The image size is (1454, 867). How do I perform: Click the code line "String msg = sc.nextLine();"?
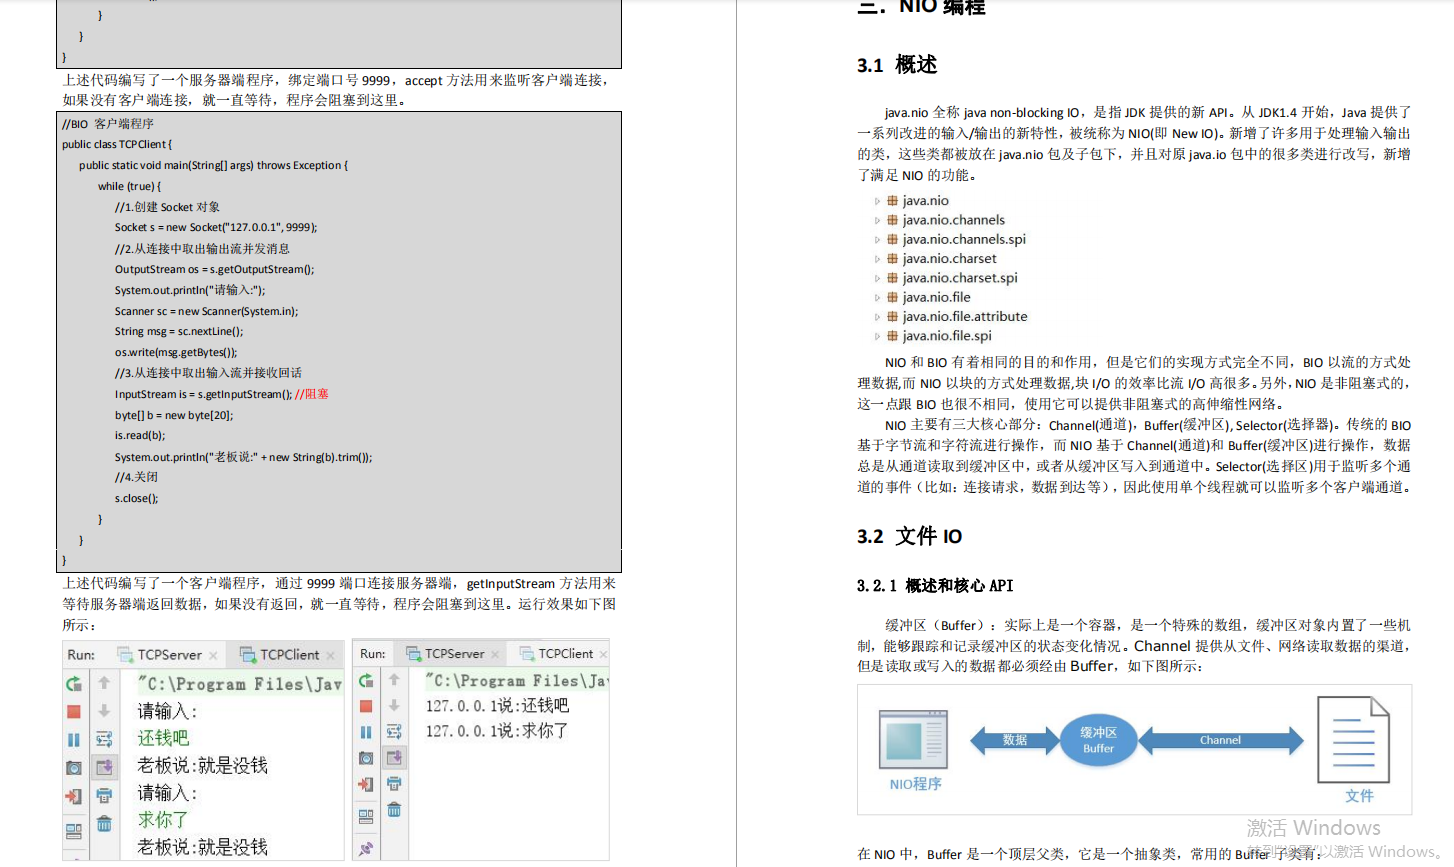click(179, 332)
